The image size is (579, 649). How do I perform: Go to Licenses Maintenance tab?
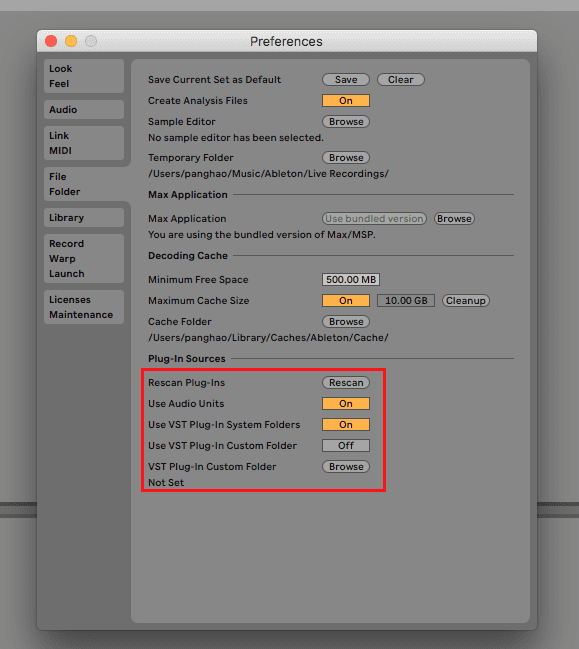coord(84,307)
